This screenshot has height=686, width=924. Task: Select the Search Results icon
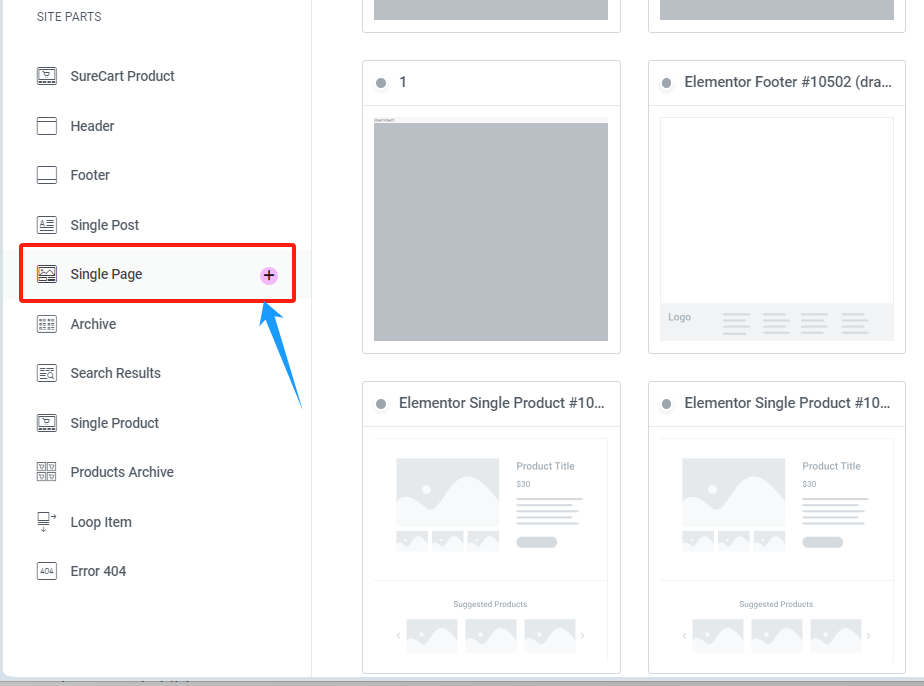pos(46,373)
